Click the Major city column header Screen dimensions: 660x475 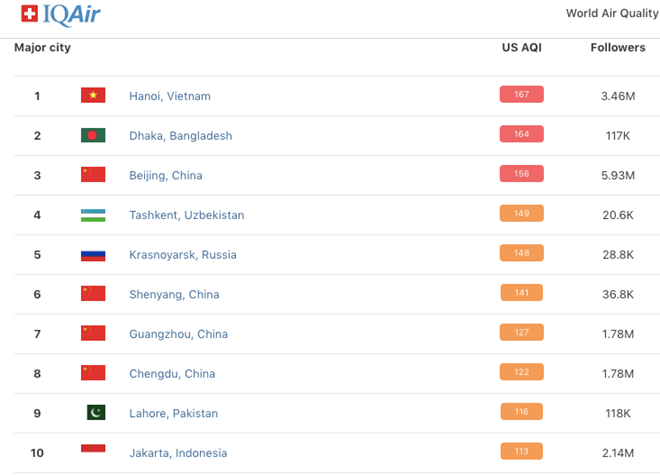[42, 48]
